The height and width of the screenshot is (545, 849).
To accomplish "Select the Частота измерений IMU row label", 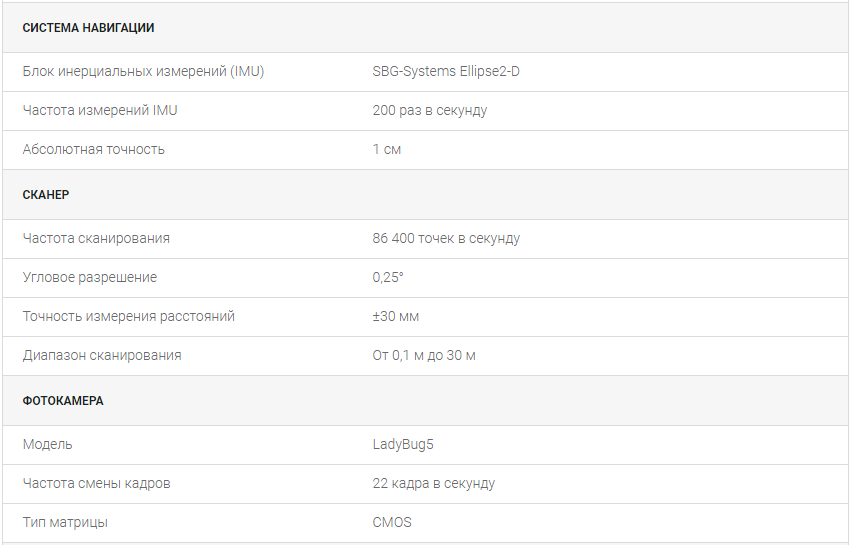I will 100,110.
